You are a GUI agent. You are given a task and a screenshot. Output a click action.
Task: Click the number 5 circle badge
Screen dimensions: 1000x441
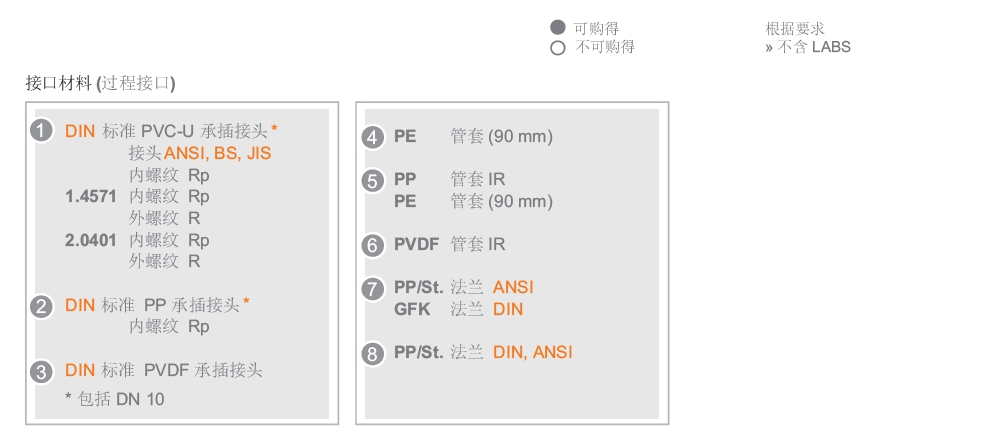coord(372,181)
